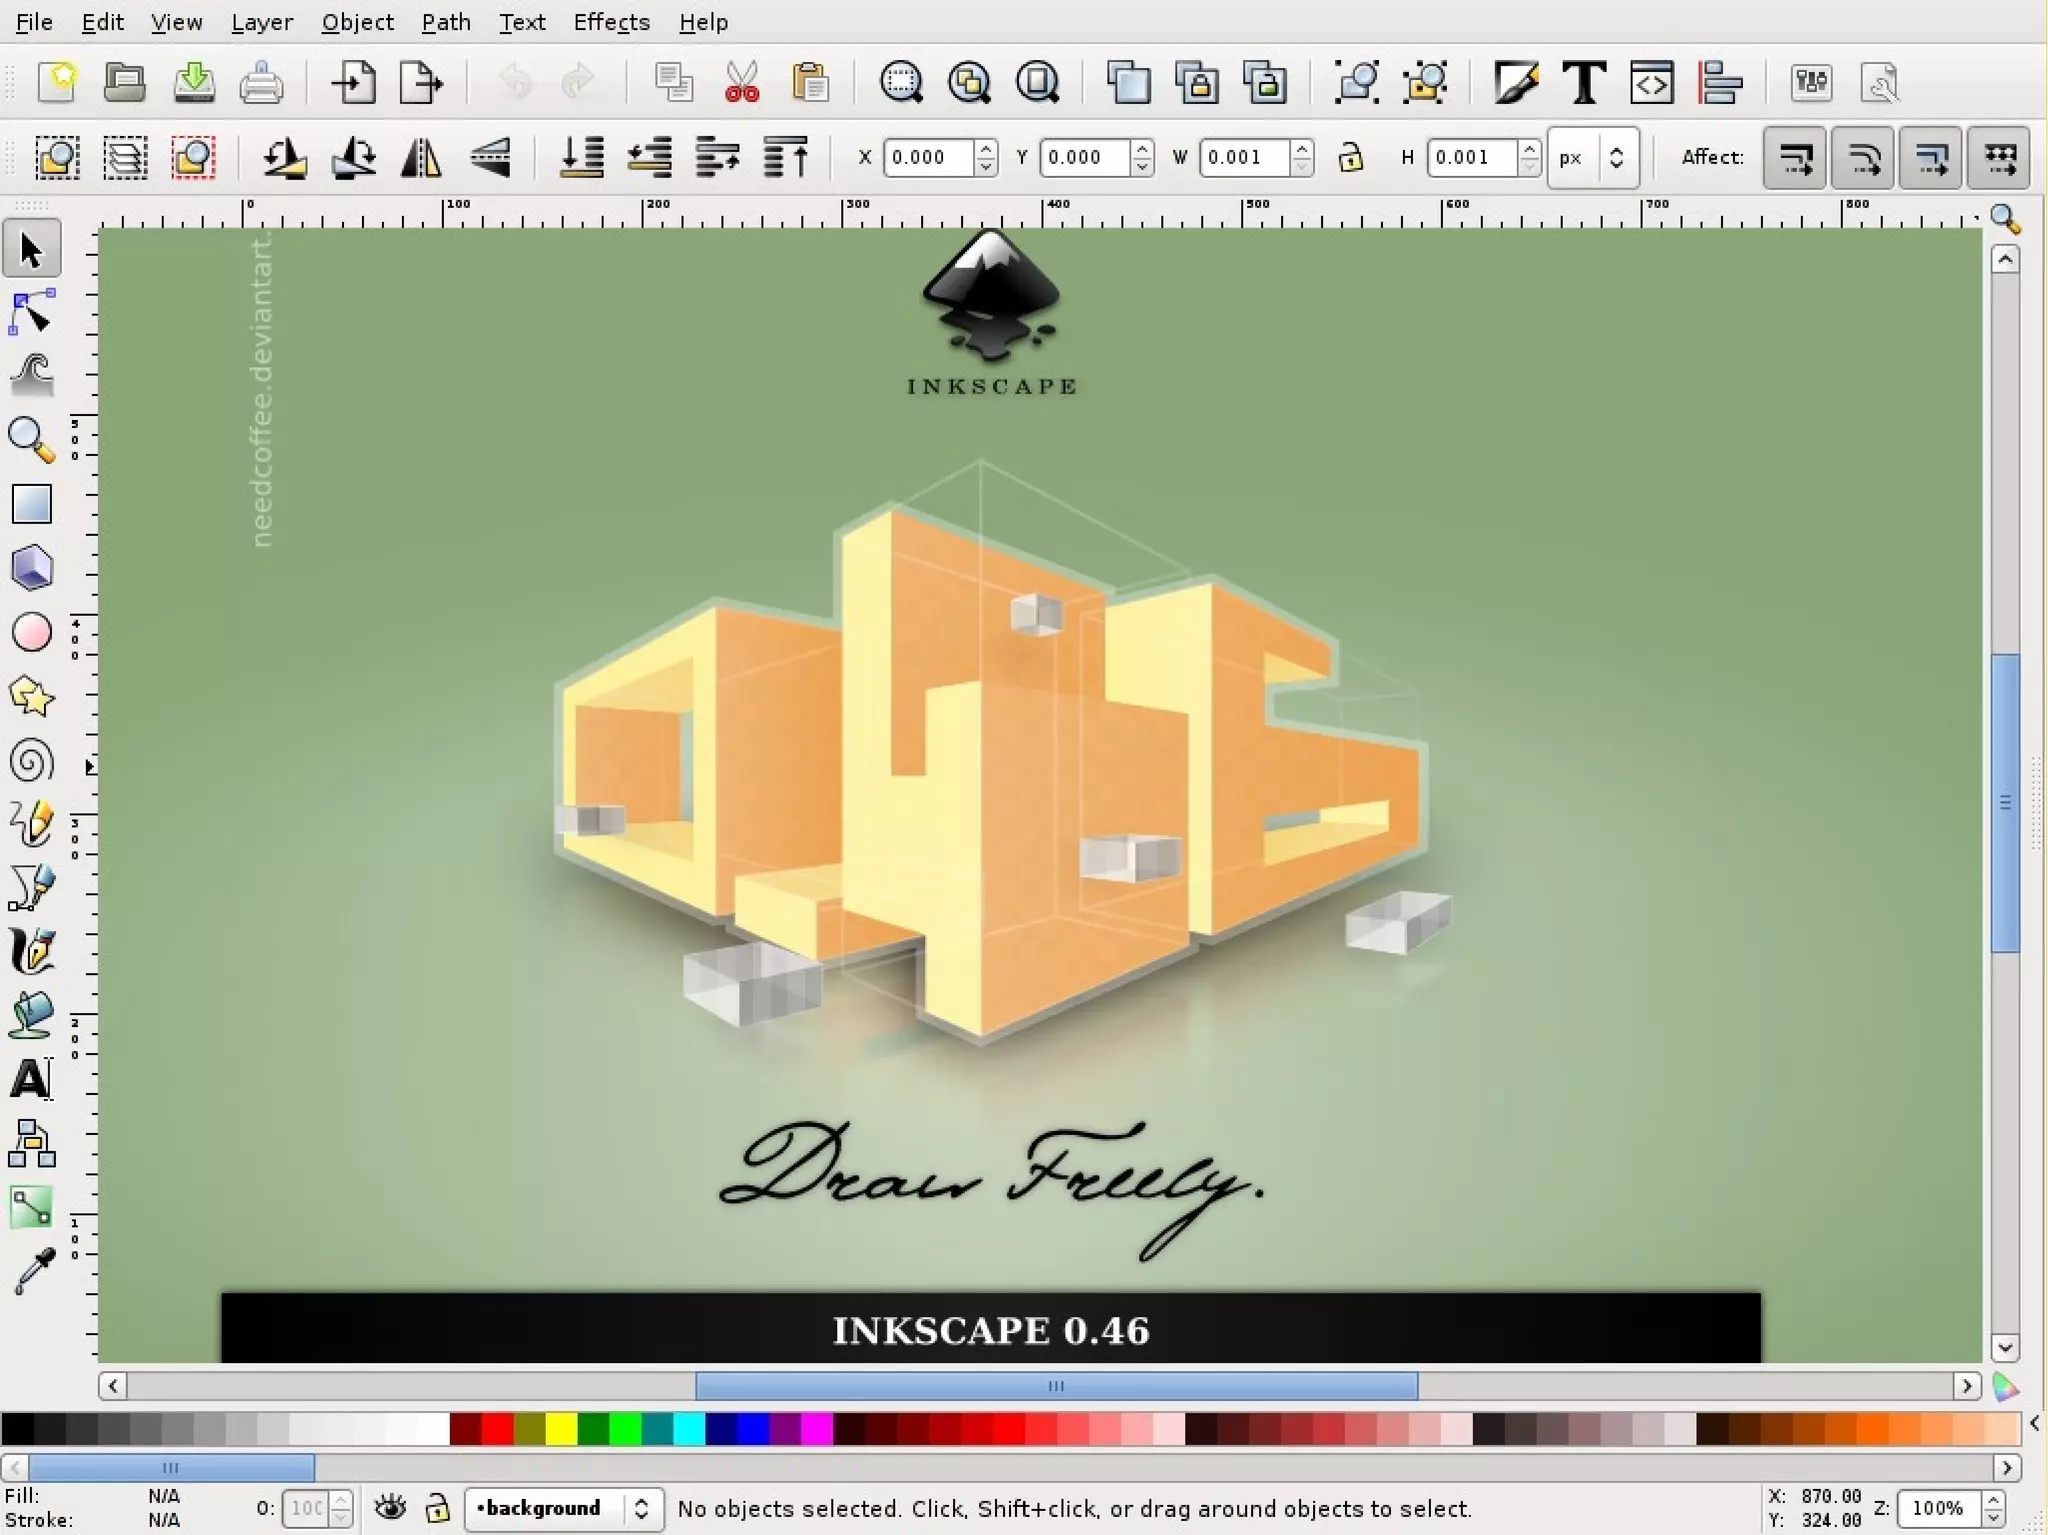Toggle the width/height ratio lock

[x=1351, y=158]
